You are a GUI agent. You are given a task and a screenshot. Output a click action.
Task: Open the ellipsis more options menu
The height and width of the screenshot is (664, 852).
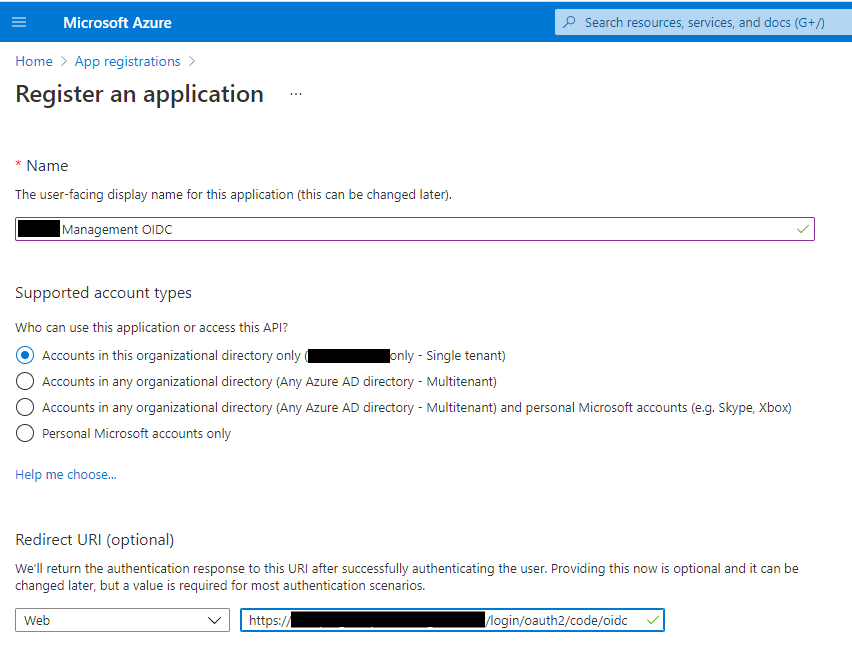(x=295, y=94)
